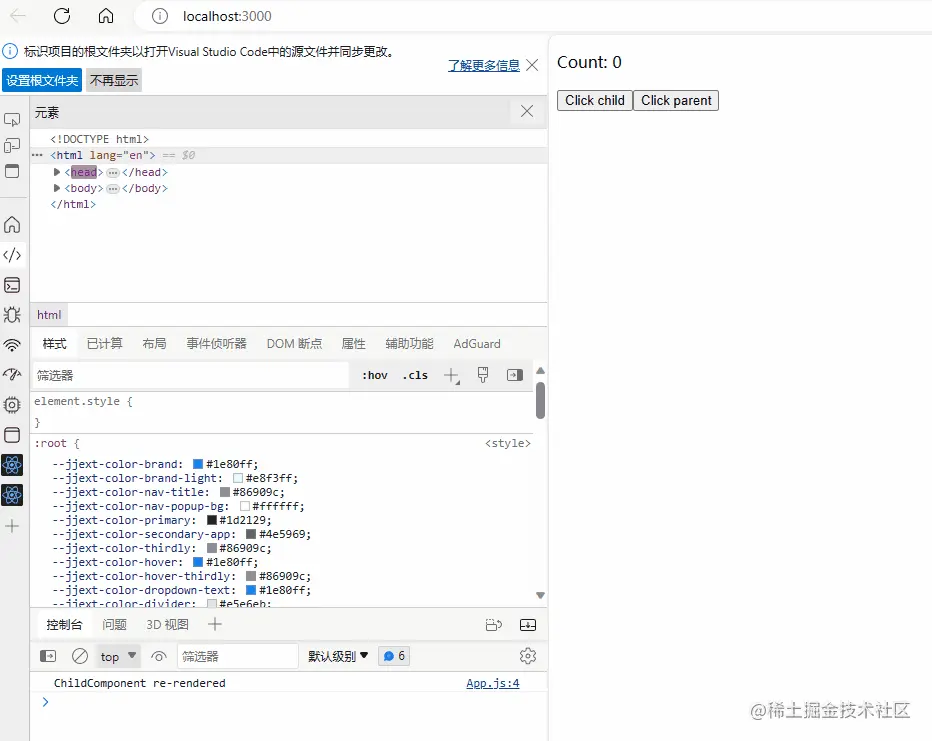
Task: Open top JavaScript context dropdown
Action: pyautogui.click(x=118, y=656)
